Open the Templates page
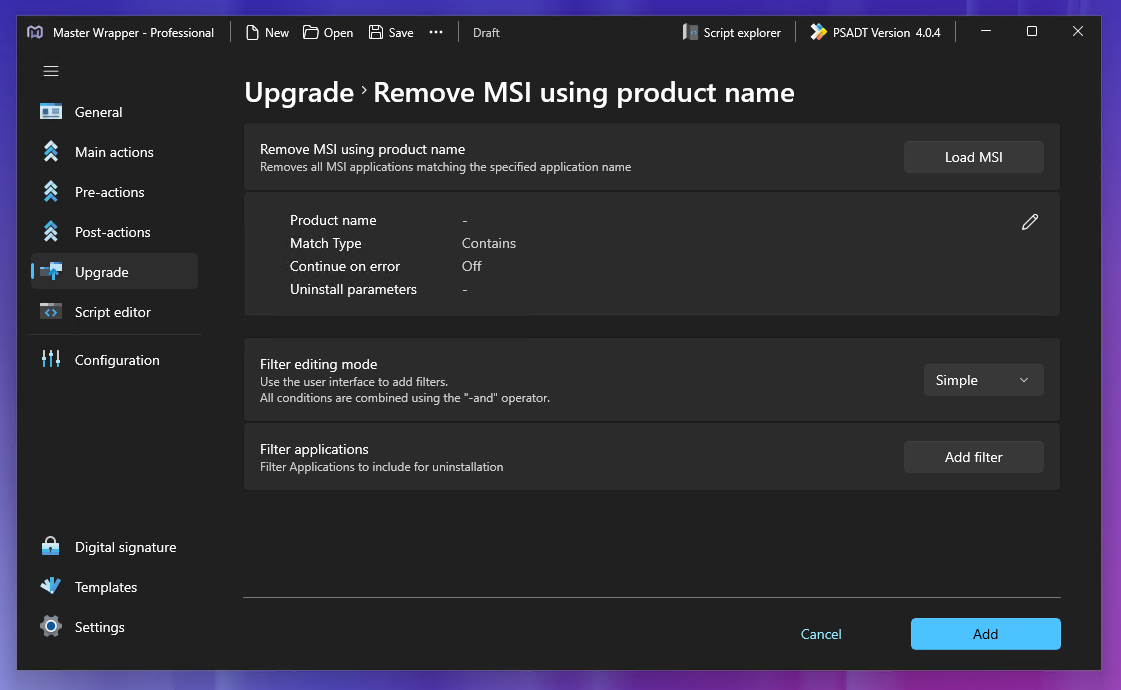Image resolution: width=1121 pixels, height=690 pixels. [x=114, y=587]
